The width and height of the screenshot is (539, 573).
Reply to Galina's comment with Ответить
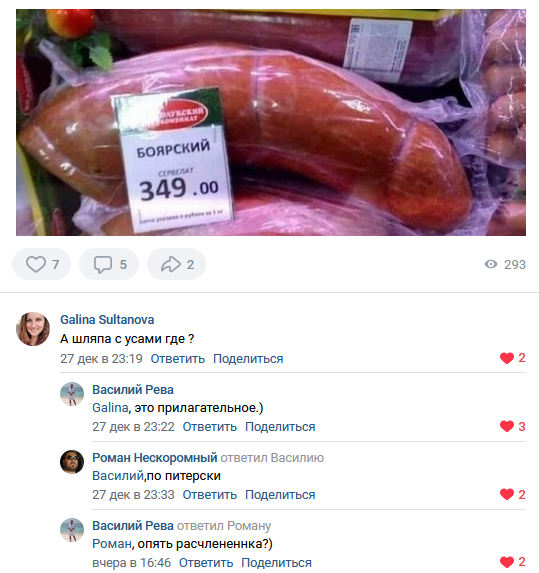point(178,359)
